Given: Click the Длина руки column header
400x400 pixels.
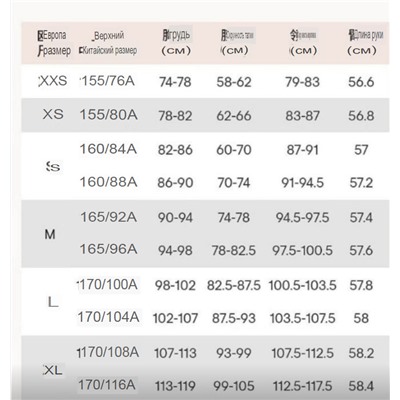Looking at the screenshot, I should (x=362, y=43).
